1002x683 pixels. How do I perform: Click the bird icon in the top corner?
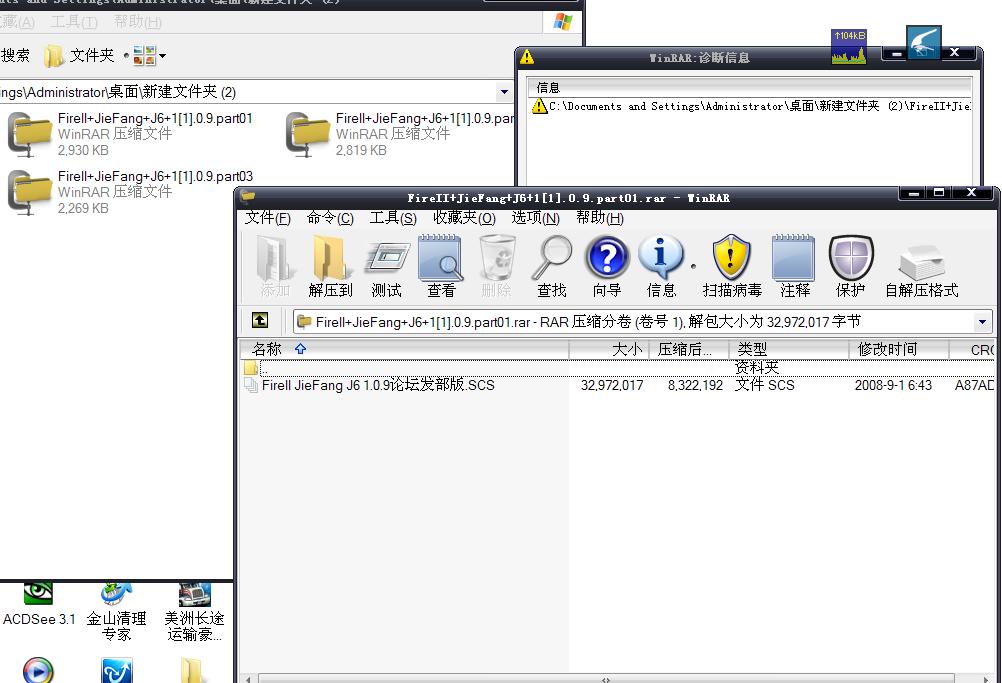point(923,43)
